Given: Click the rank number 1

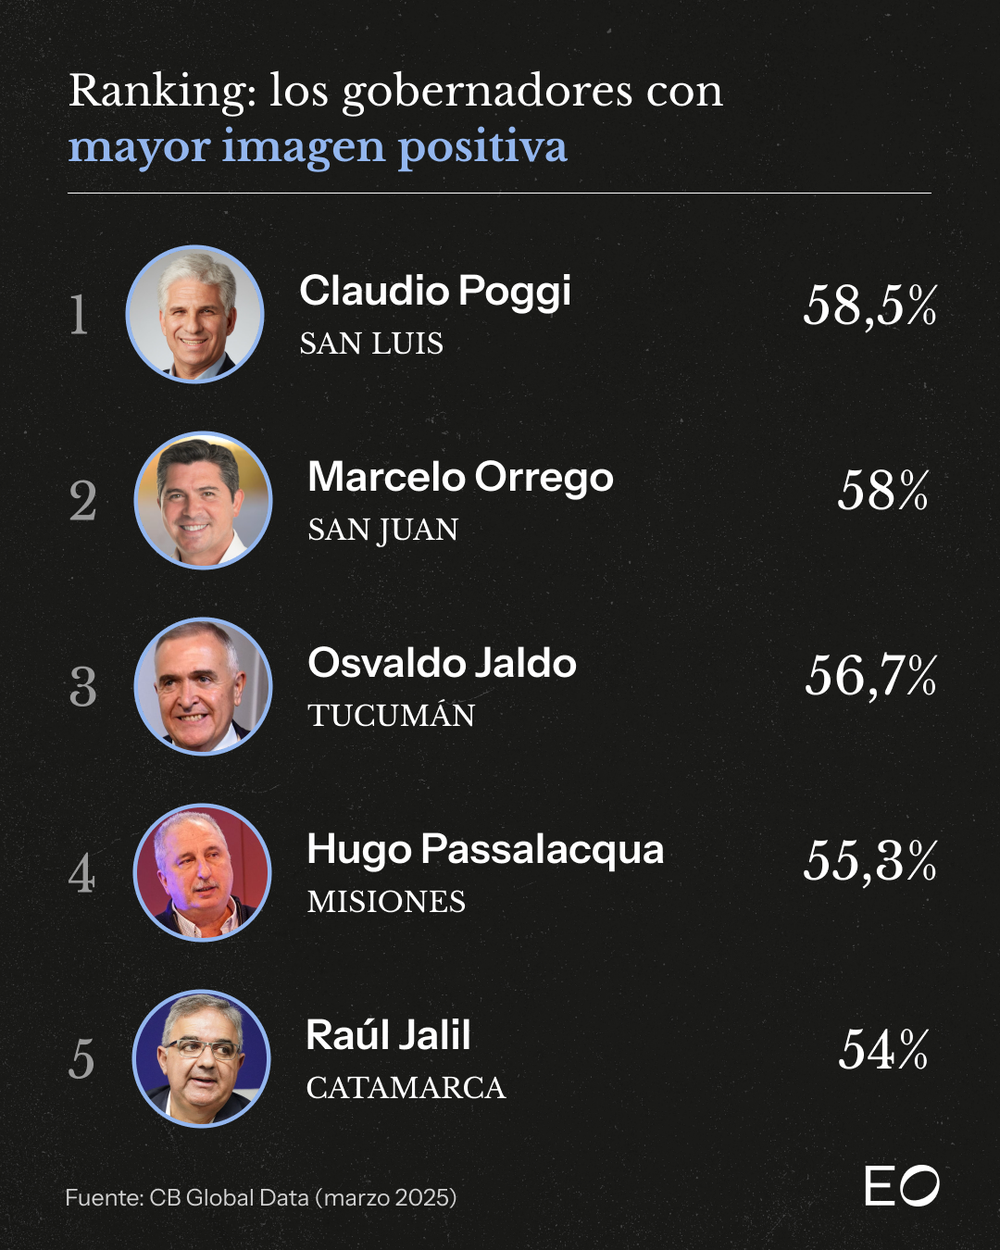Looking at the screenshot, I should (80, 315).
